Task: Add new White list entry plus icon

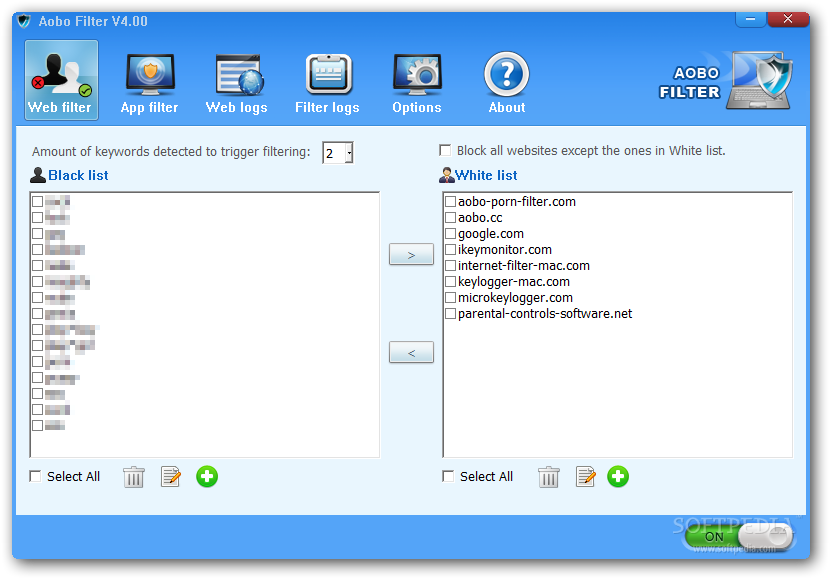Action: point(618,477)
